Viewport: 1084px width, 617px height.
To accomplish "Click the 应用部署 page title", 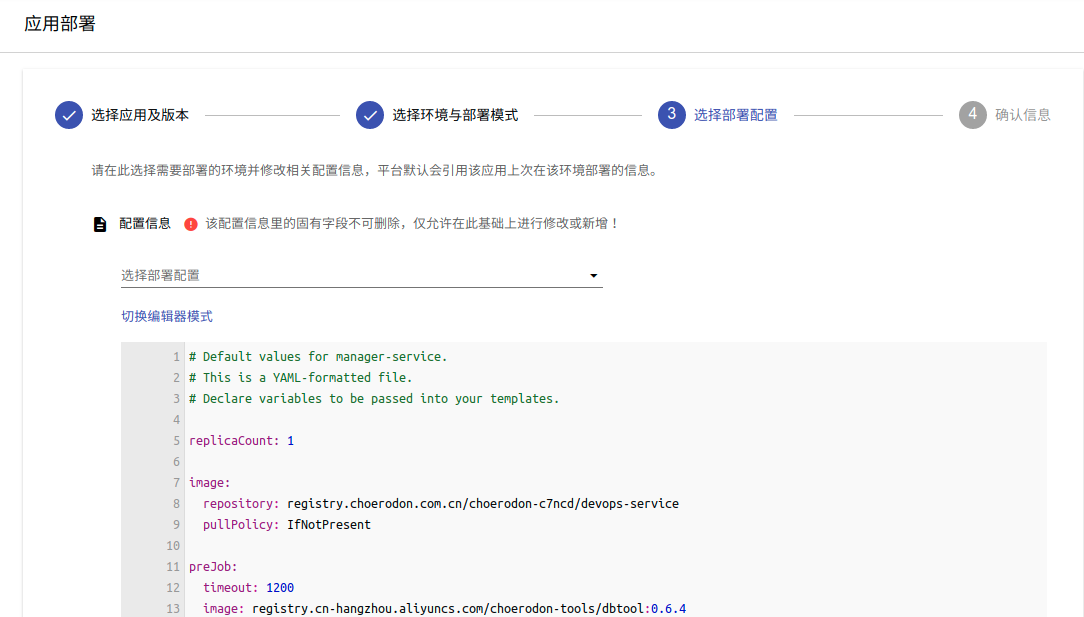I will [x=60, y=24].
